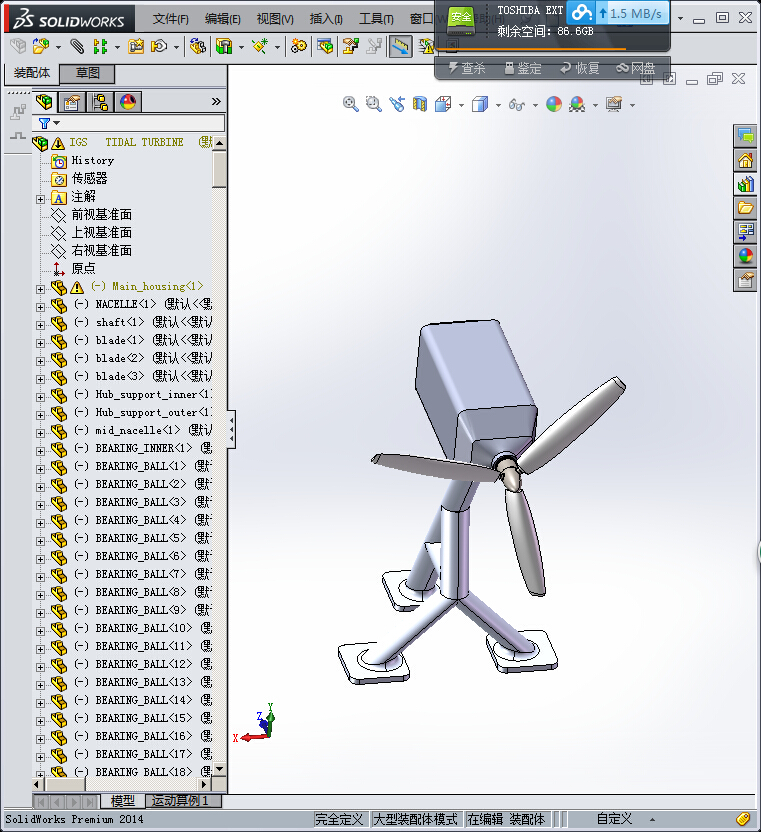Screen dimensions: 761x832
Task: Click the Move Component icon
Action: point(159,46)
